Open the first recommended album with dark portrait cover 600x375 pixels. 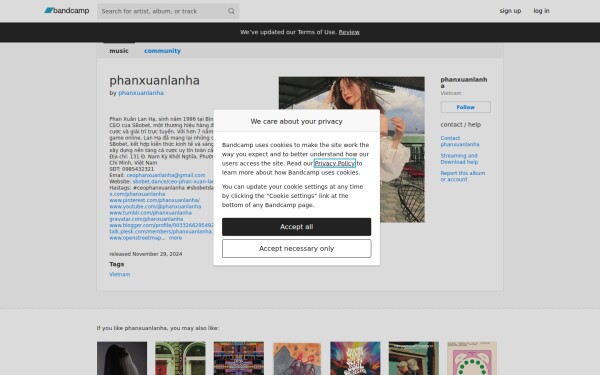point(122,359)
